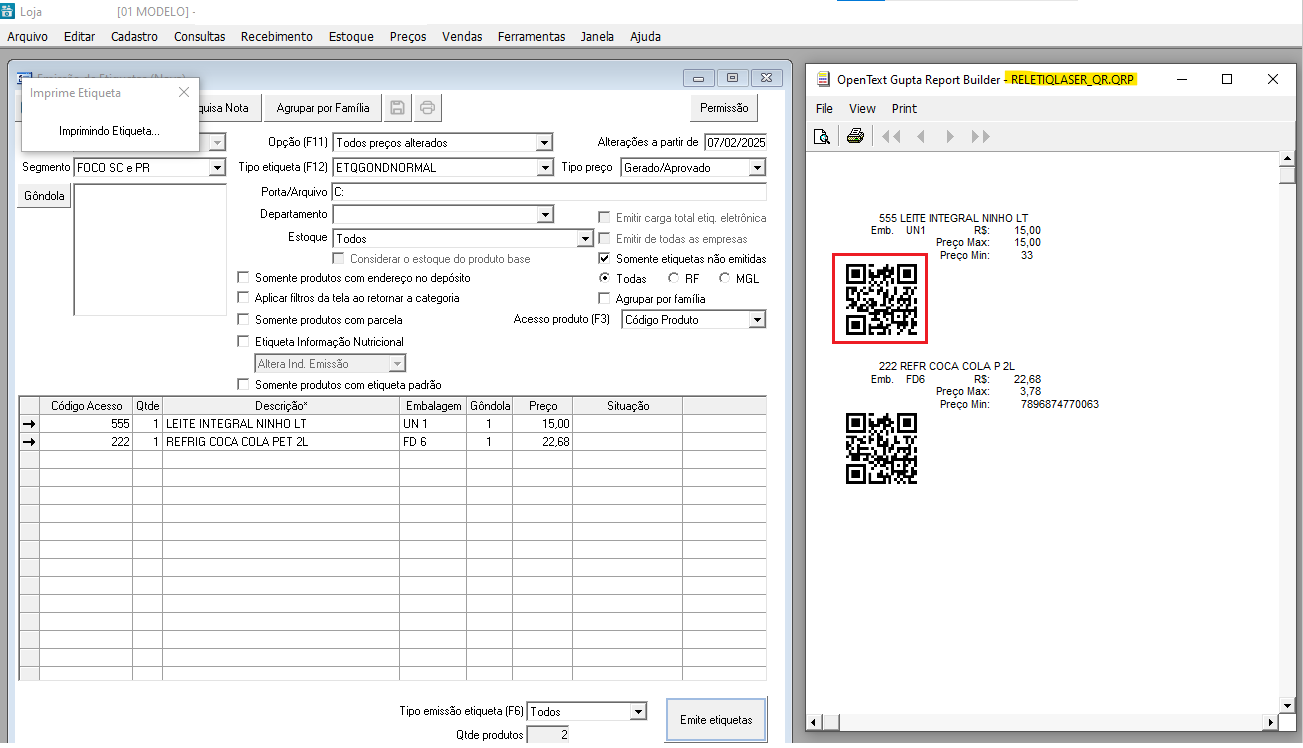Check Etiqueta Informação Nutricional
1303x748 pixels.
coord(243,342)
